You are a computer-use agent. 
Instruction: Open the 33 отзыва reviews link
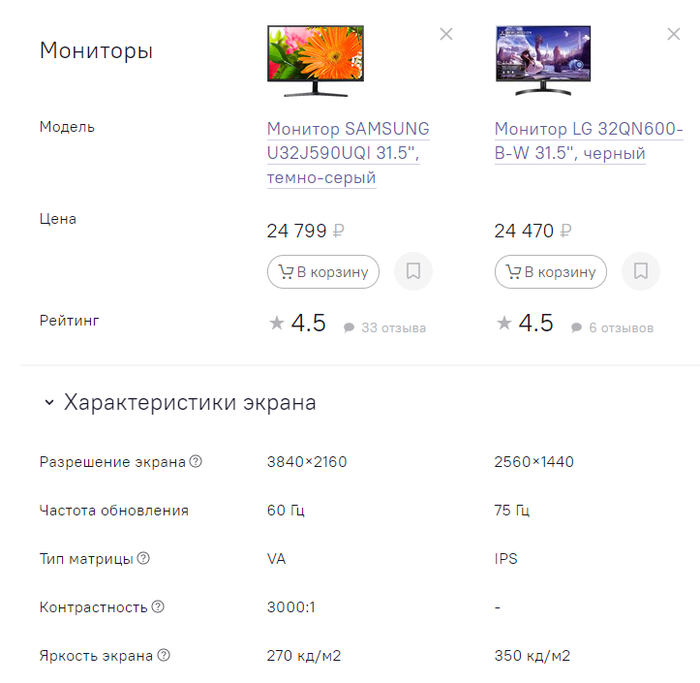386,328
